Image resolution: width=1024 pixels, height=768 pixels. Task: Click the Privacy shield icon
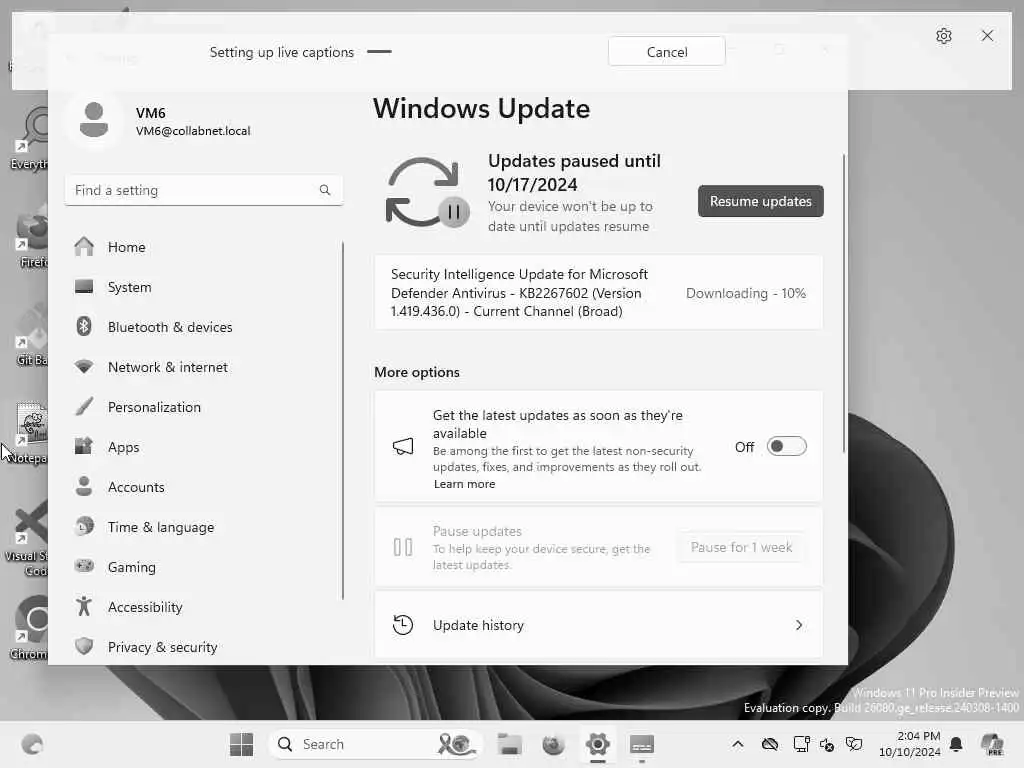pos(84,646)
